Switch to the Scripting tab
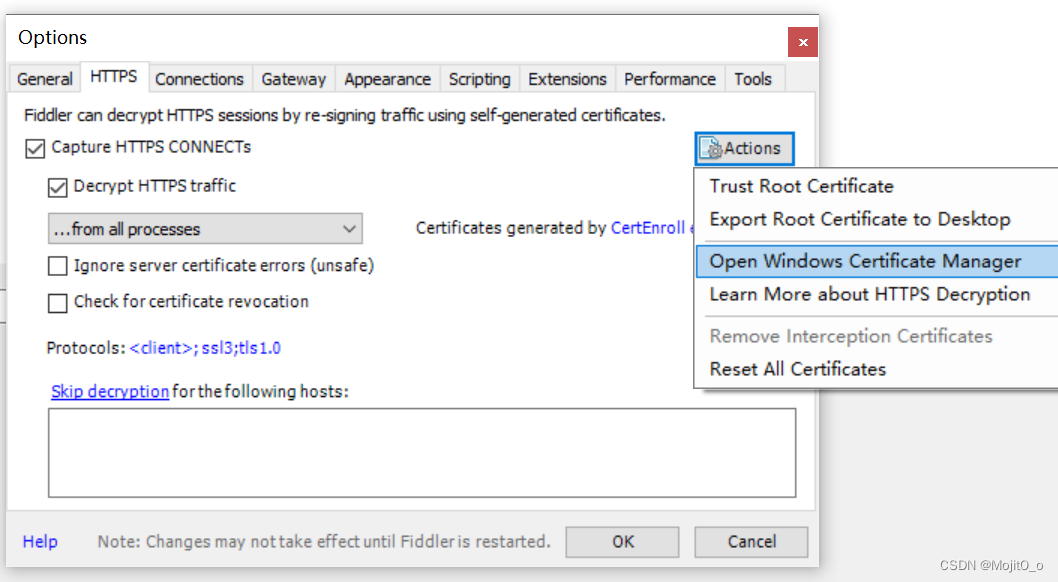 point(480,79)
